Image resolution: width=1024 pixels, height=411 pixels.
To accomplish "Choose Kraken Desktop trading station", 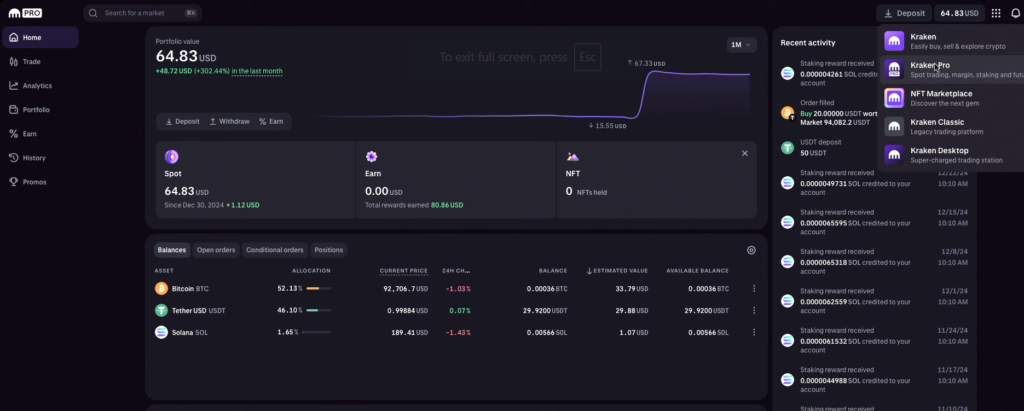I will click(952, 155).
